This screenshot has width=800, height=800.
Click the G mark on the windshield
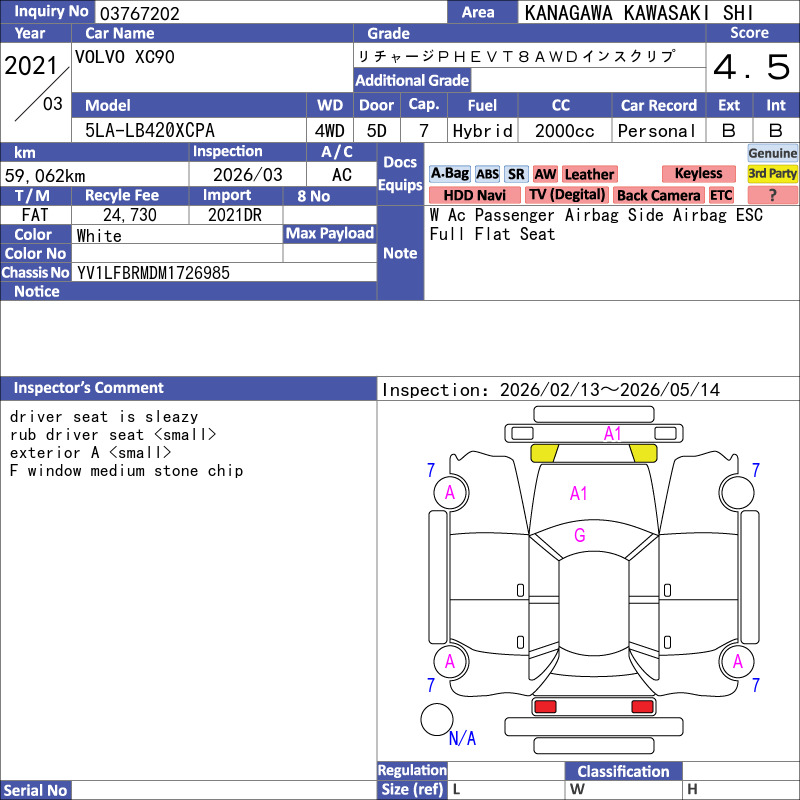tap(579, 535)
